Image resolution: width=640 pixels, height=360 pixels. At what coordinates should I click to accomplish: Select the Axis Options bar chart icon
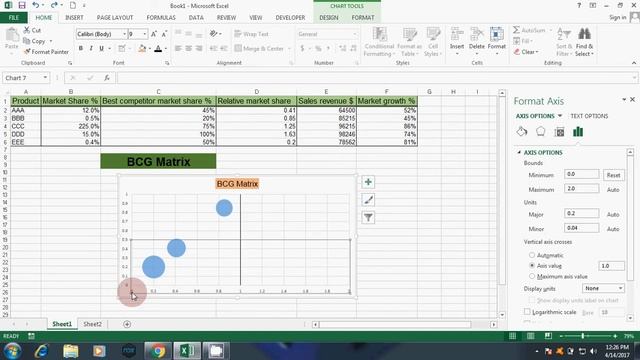pyautogui.click(x=578, y=131)
